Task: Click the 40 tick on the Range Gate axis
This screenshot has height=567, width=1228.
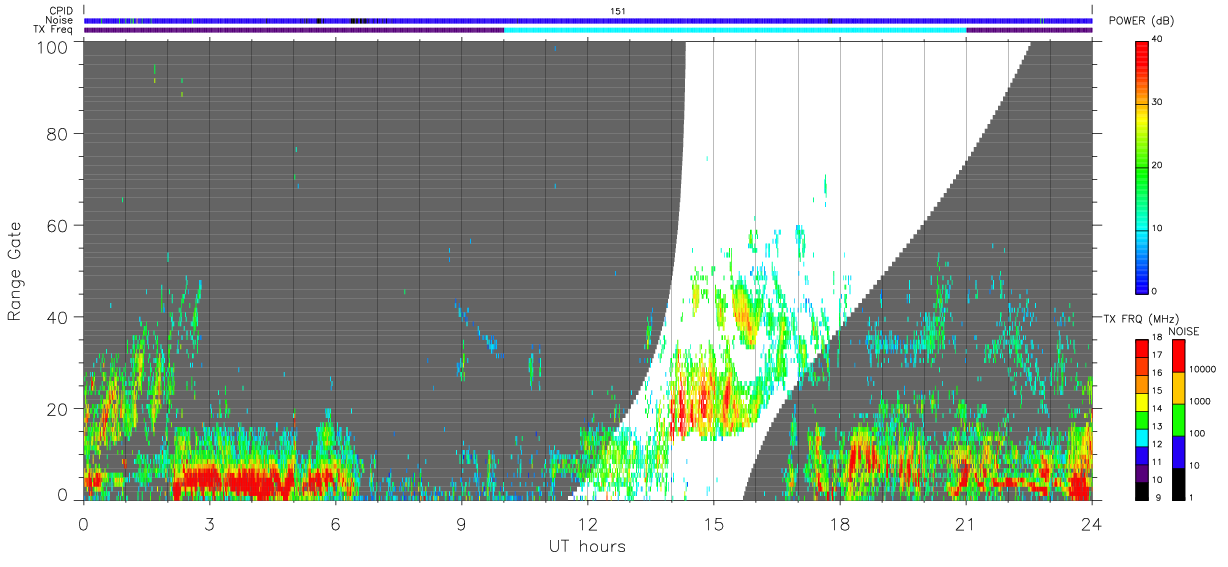Action: [x=58, y=317]
